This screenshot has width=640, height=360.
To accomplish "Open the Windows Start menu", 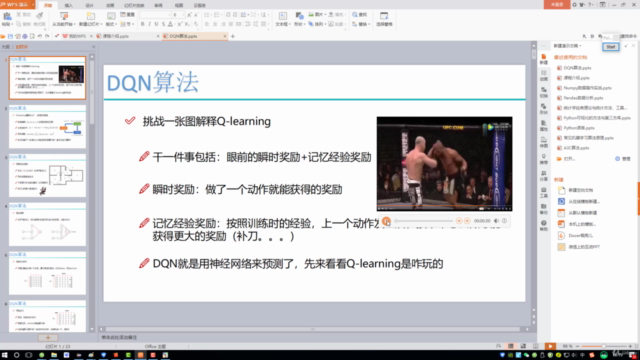I will (4, 355).
